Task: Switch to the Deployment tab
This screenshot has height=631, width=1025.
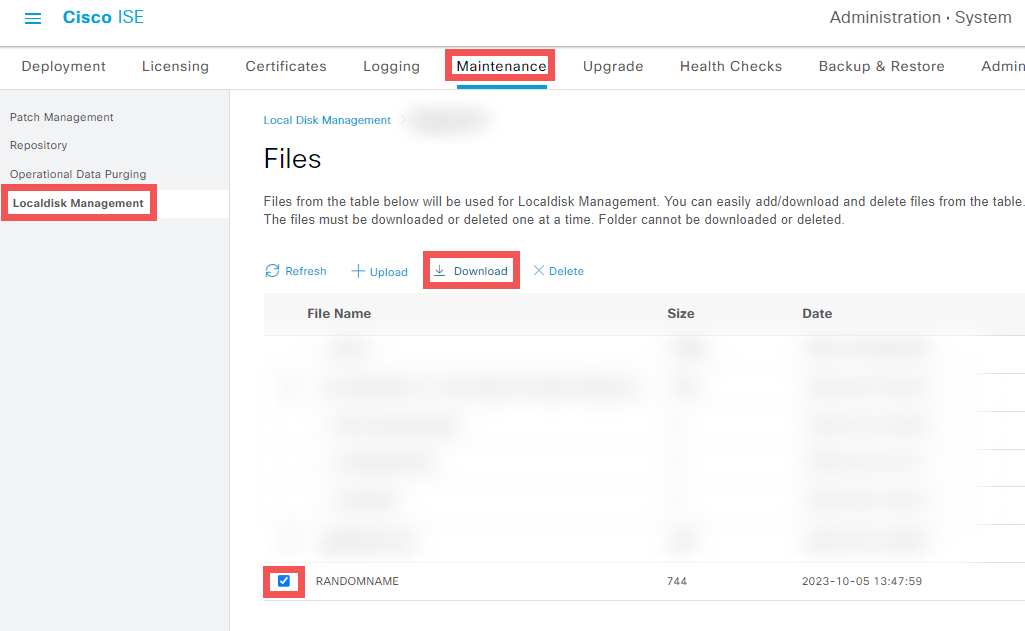Action: point(63,66)
